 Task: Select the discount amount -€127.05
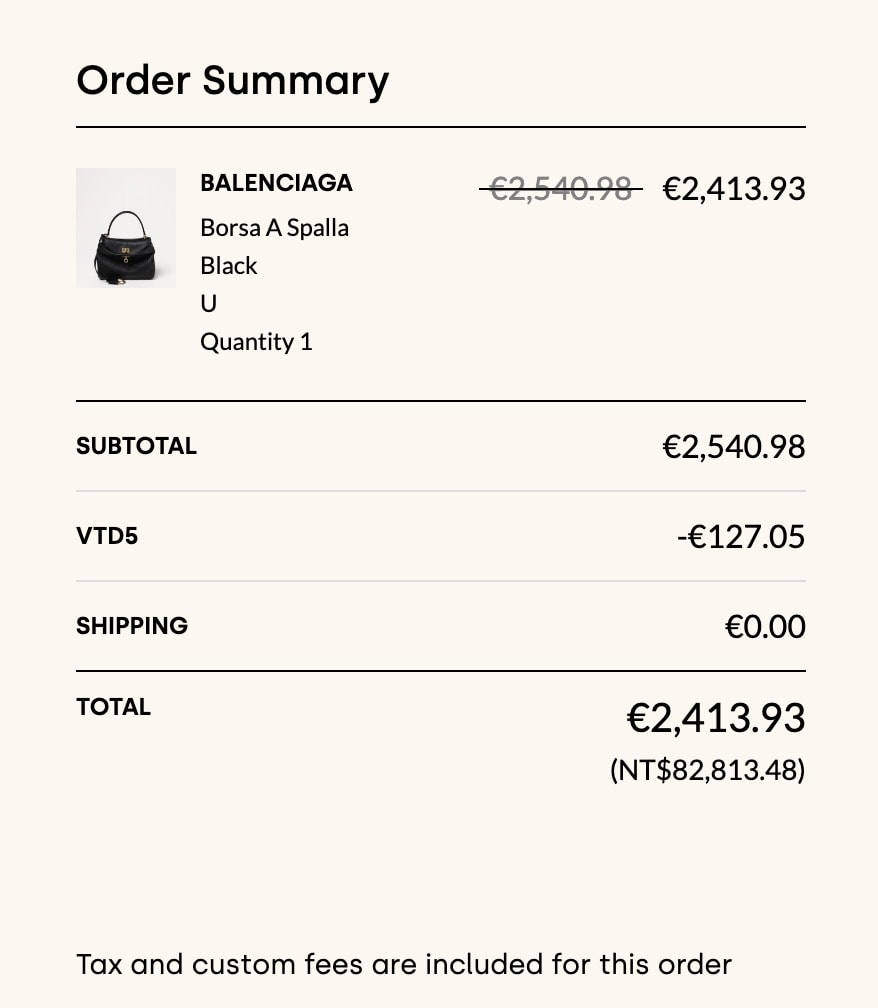click(x=740, y=536)
